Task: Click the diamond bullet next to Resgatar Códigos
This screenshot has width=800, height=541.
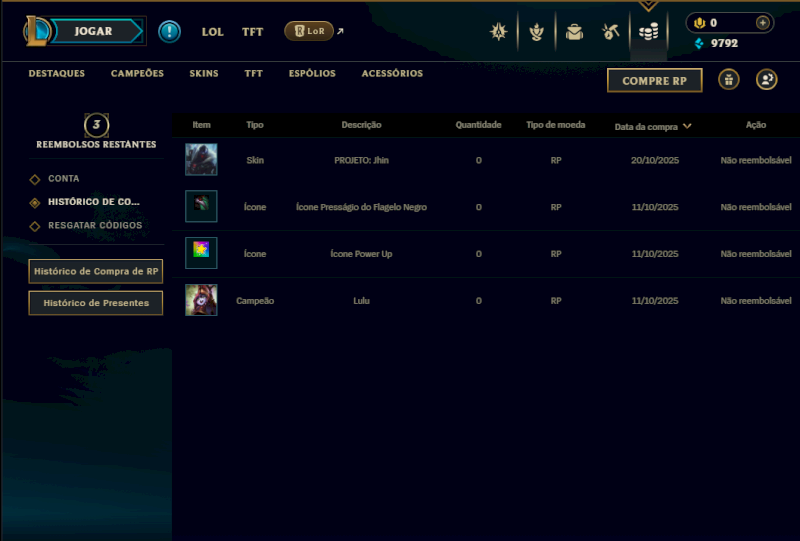Action: tap(35, 226)
